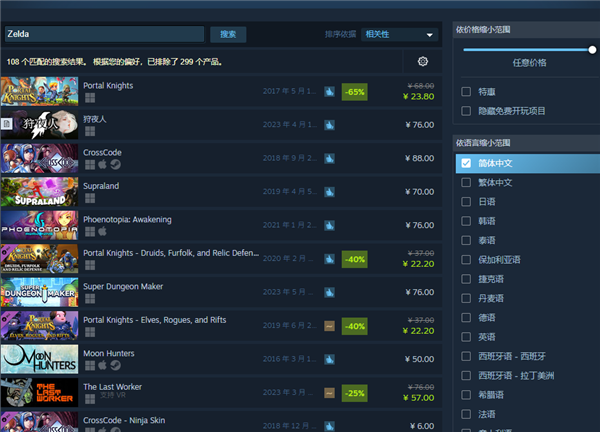This screenshot has height=432, width=600.
Task: Collapse the 依语言缩小范围 filter section
Action: pos(526,143)
